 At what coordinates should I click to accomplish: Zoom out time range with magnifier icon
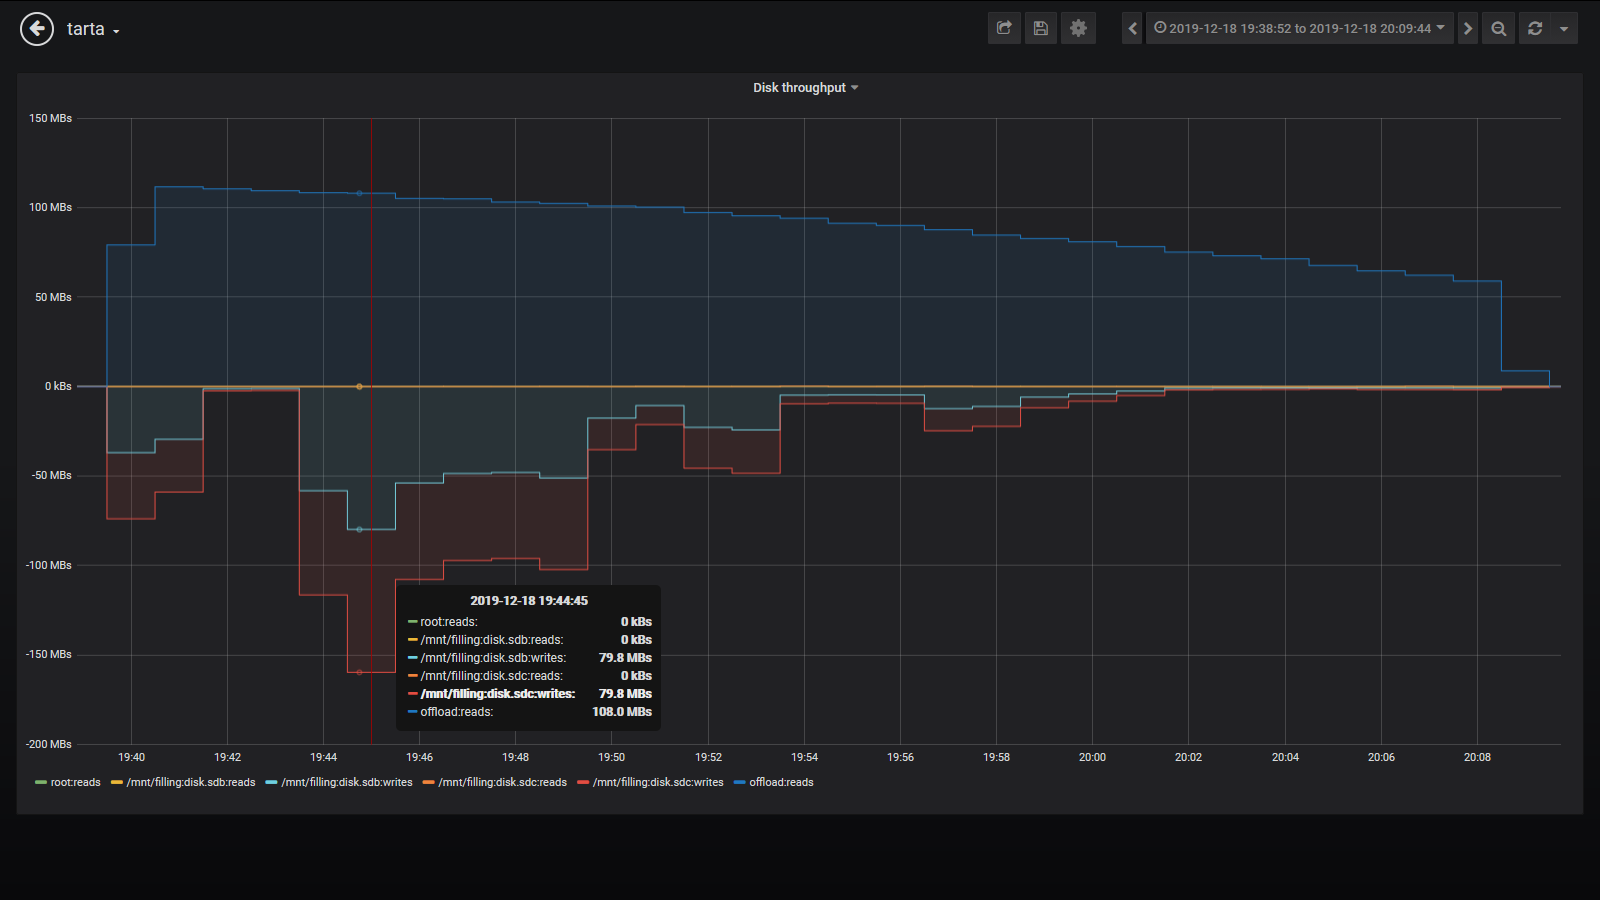point(1498,28)
